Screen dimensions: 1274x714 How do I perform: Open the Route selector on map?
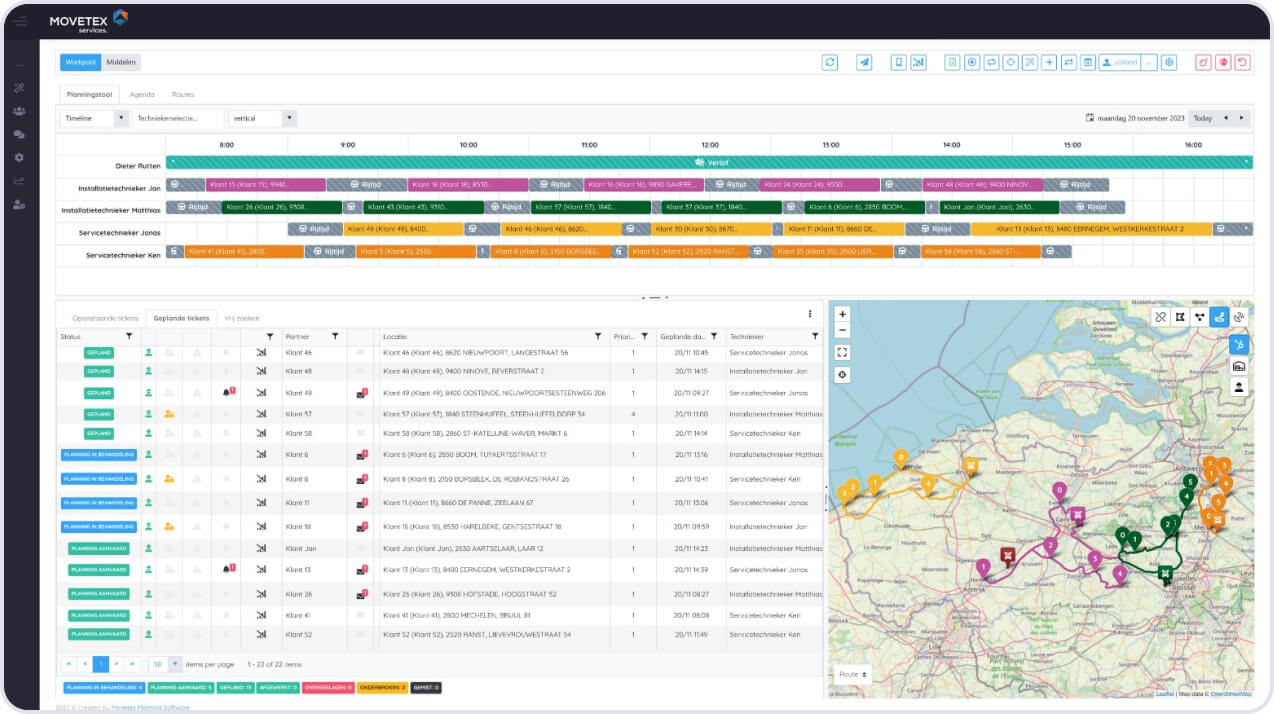[x=852, y=674]
